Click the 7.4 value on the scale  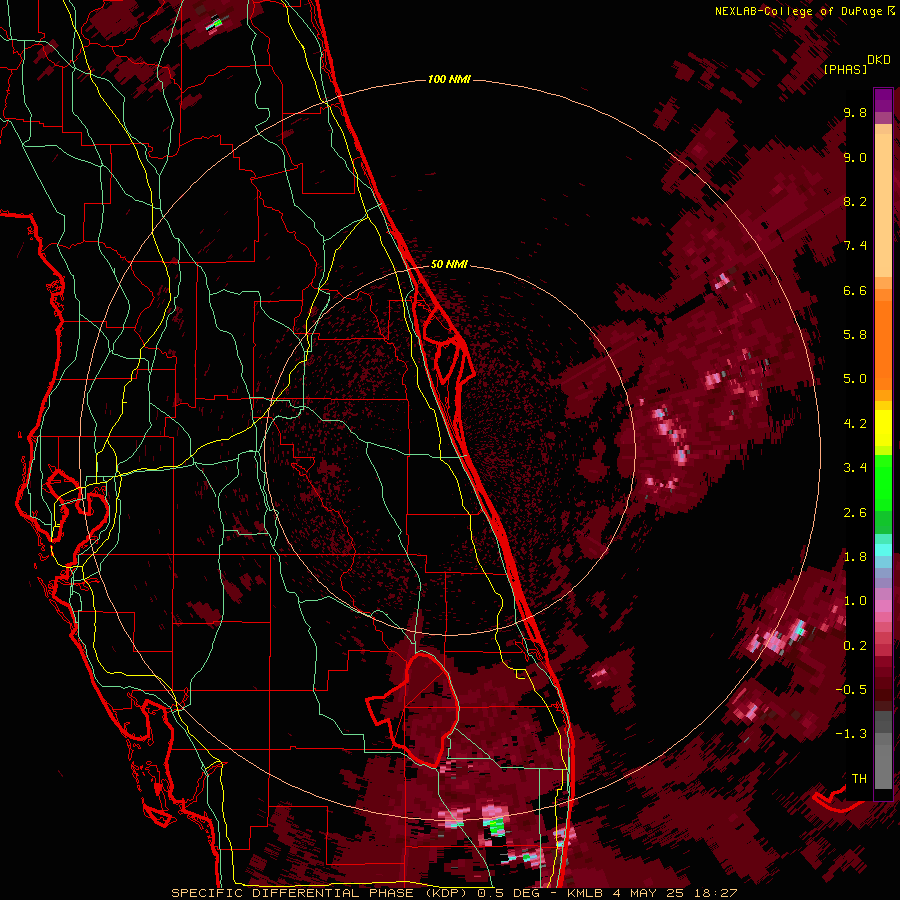pos(855,246)
